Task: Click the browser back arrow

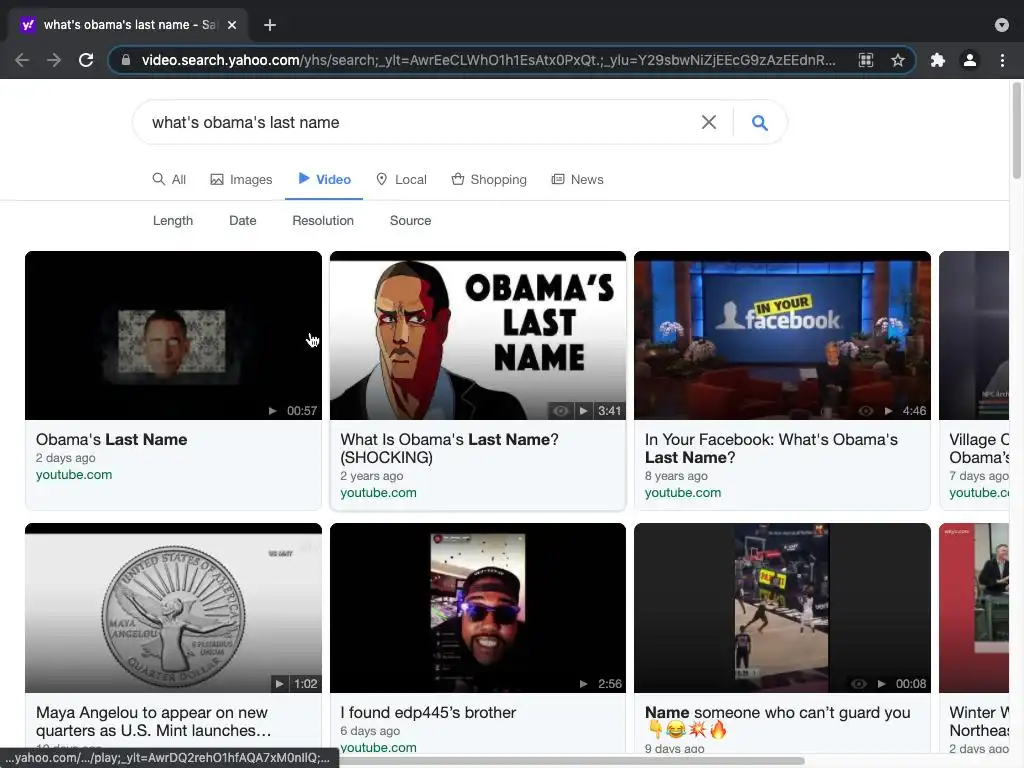Action: (22, 60)
